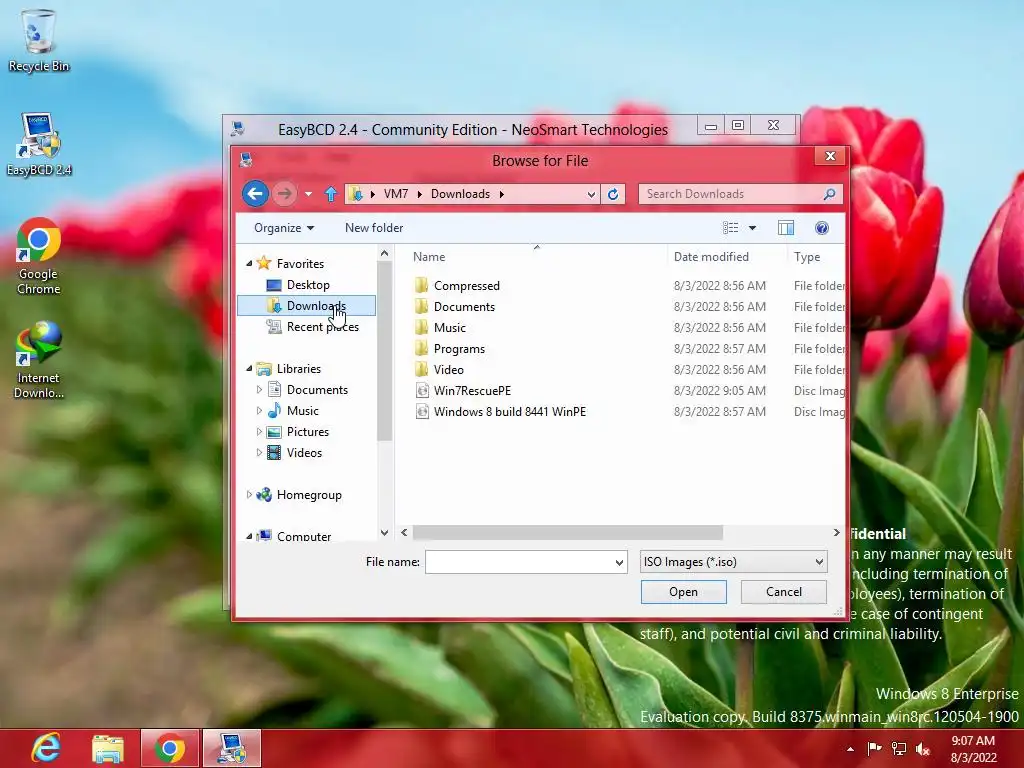Image resolution: width=1024 pixels, height=768 pixels.
Task: Show hidden system tray icons
Action: click(x=850, y=749)
